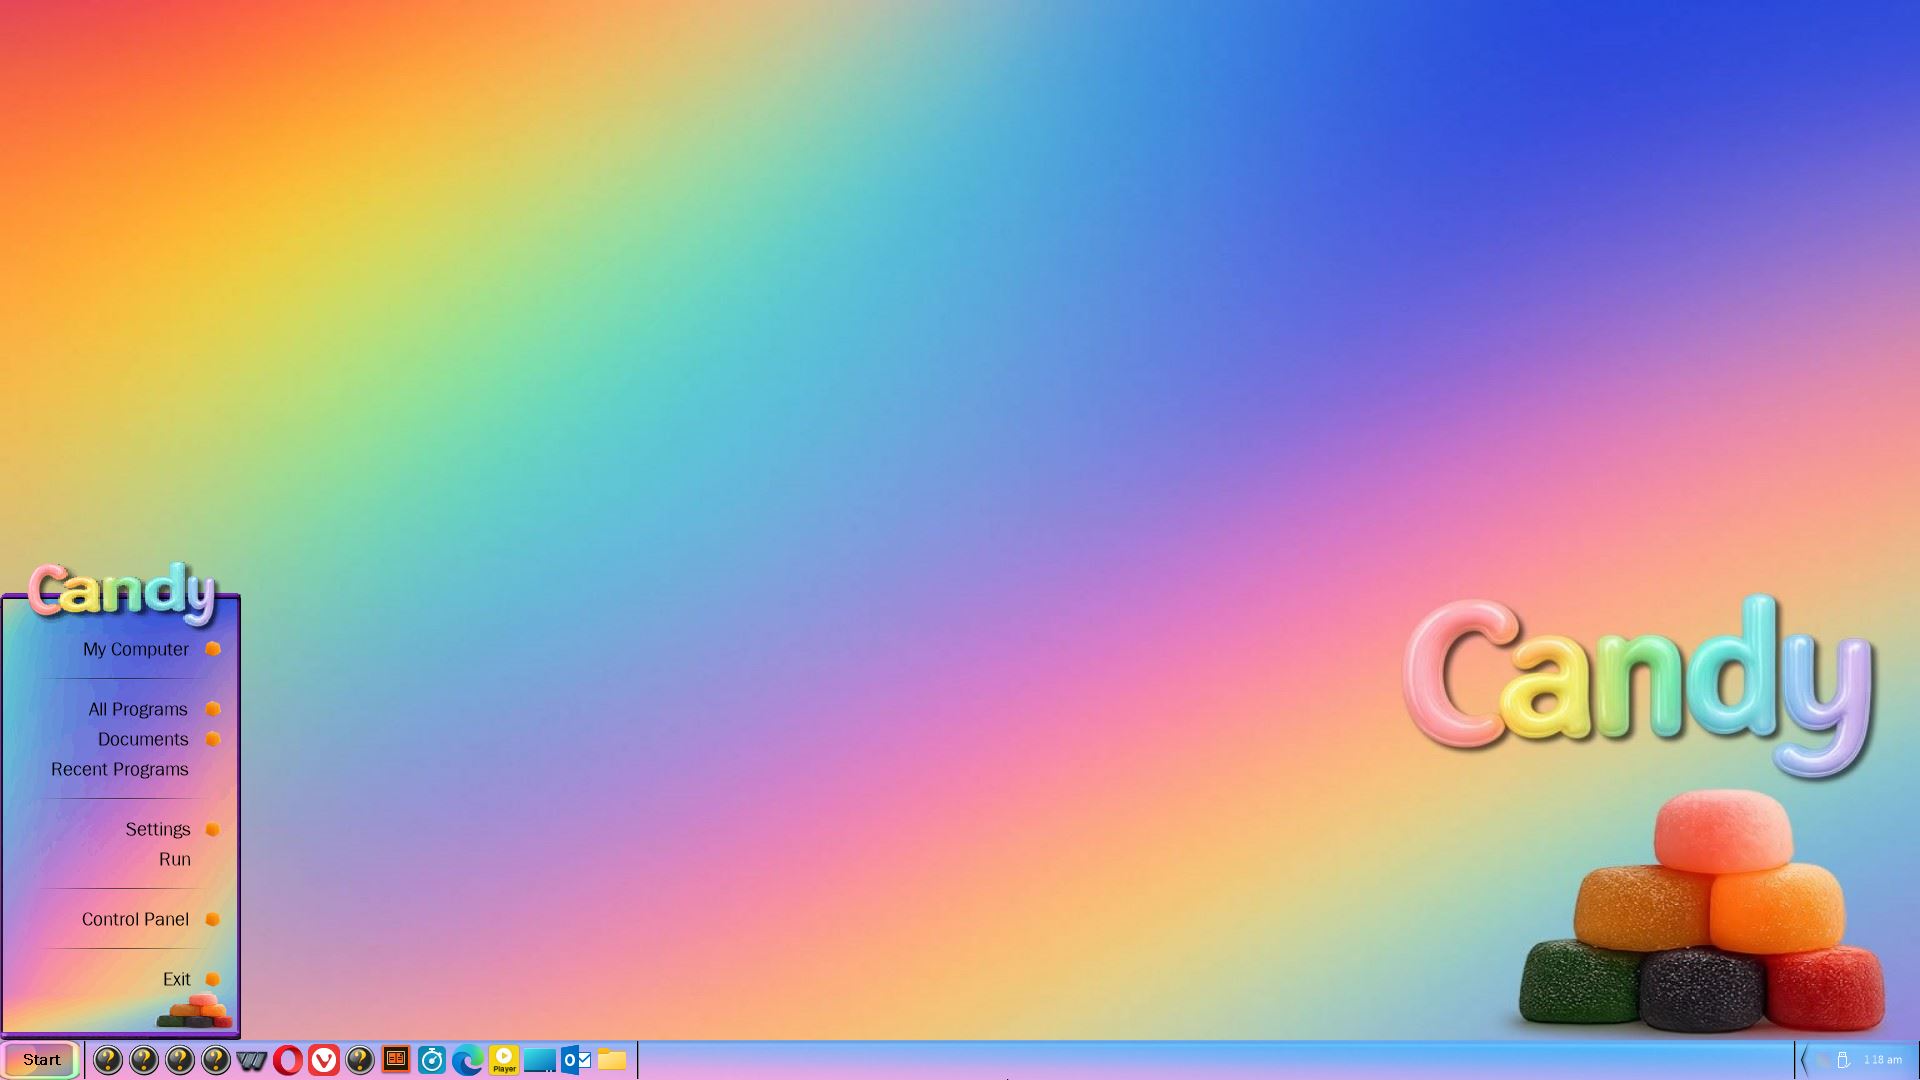Open Outlook from the taskbar
Image resolution: width=1920 pixels, height=1080 pixels.
(x=576, y=1060)
